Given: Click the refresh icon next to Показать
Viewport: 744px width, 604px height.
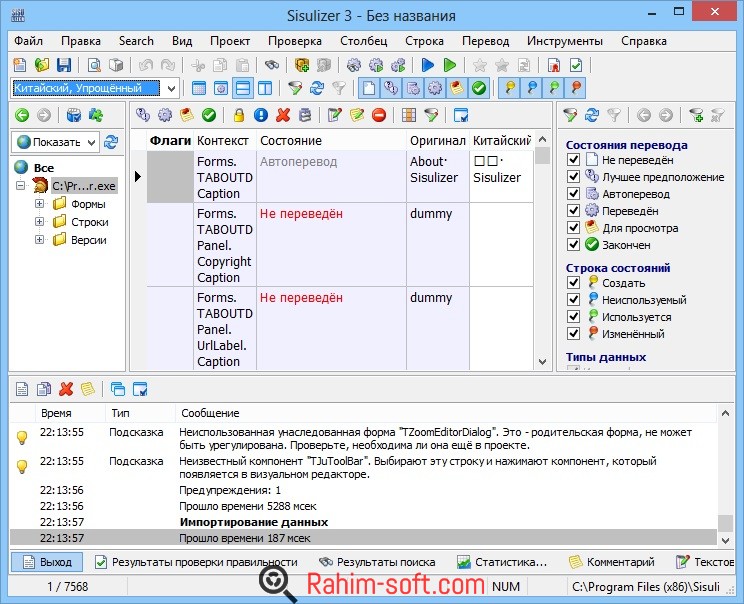Looking at the screenshot, I should coord(111,142).
